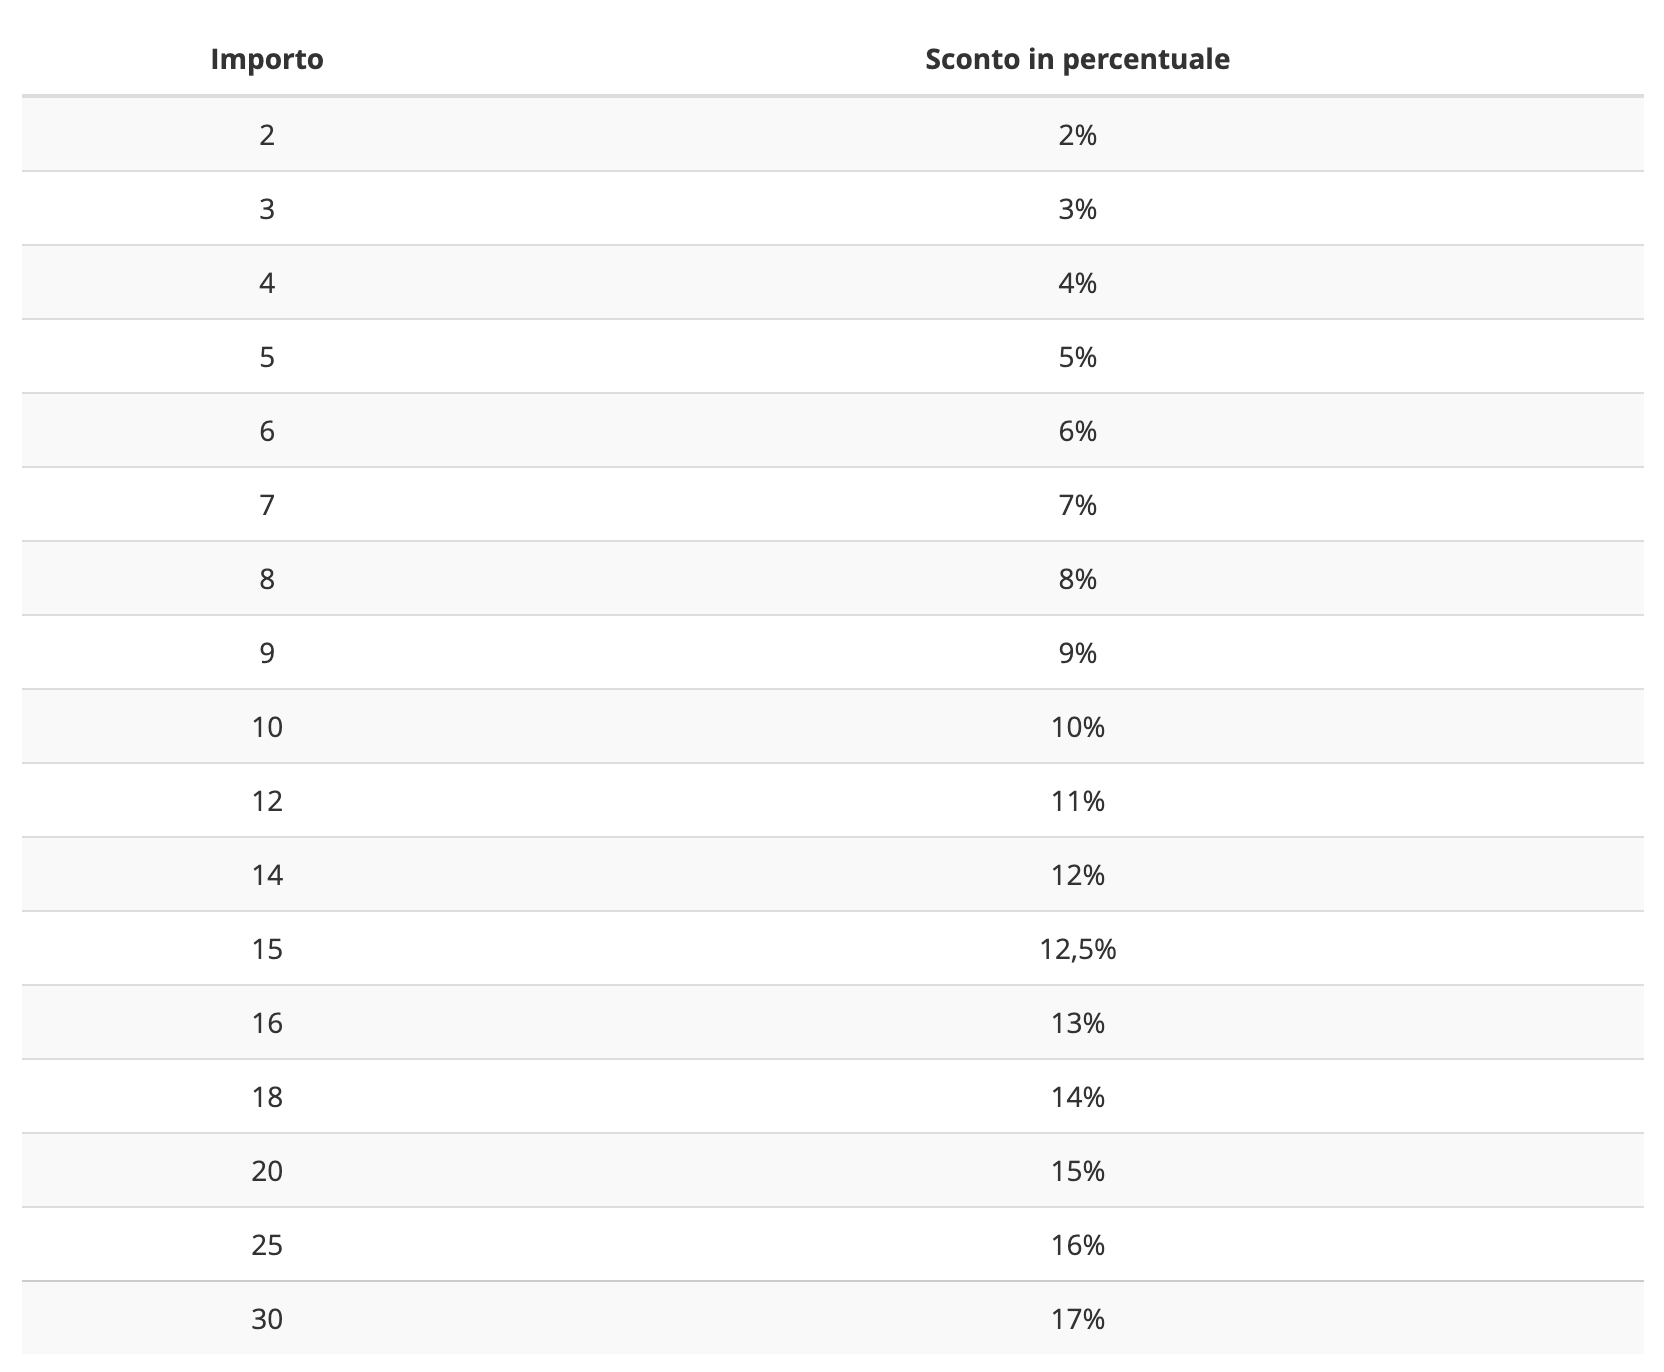
Task: Click the 10% discount cell
Action: pos(1077,727)
